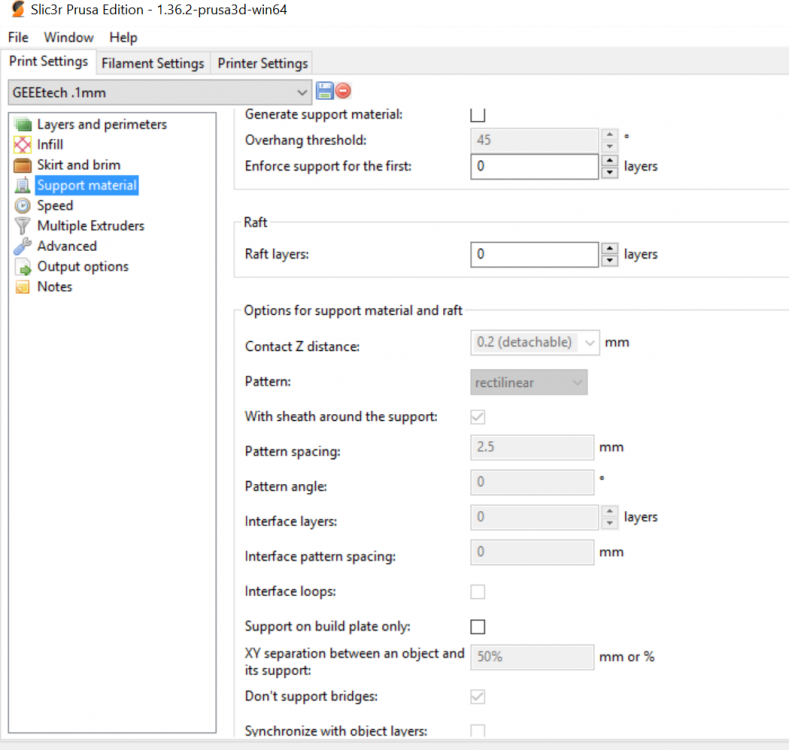
Task: Open Skirt and brim settings
Action: point(78,165)
